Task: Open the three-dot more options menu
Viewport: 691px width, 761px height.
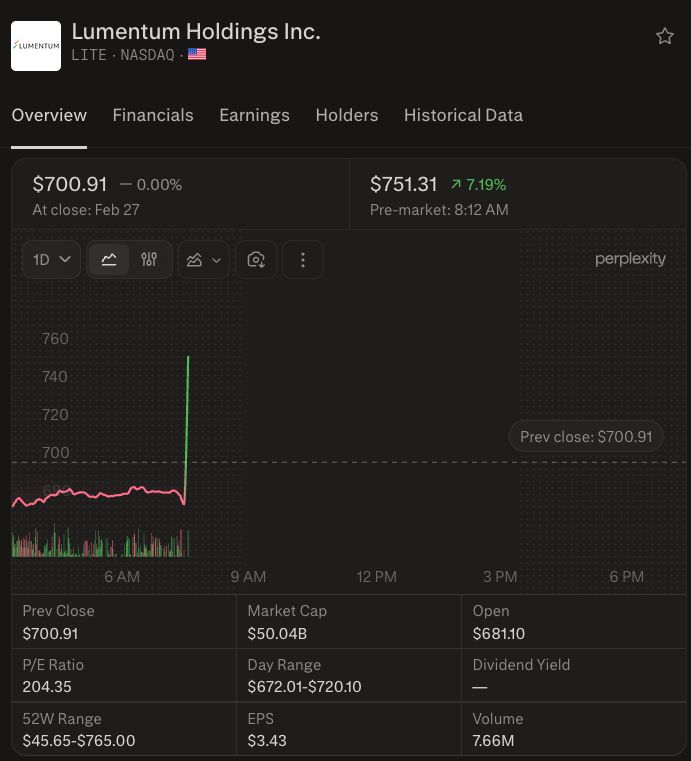Action: [303, 260]
